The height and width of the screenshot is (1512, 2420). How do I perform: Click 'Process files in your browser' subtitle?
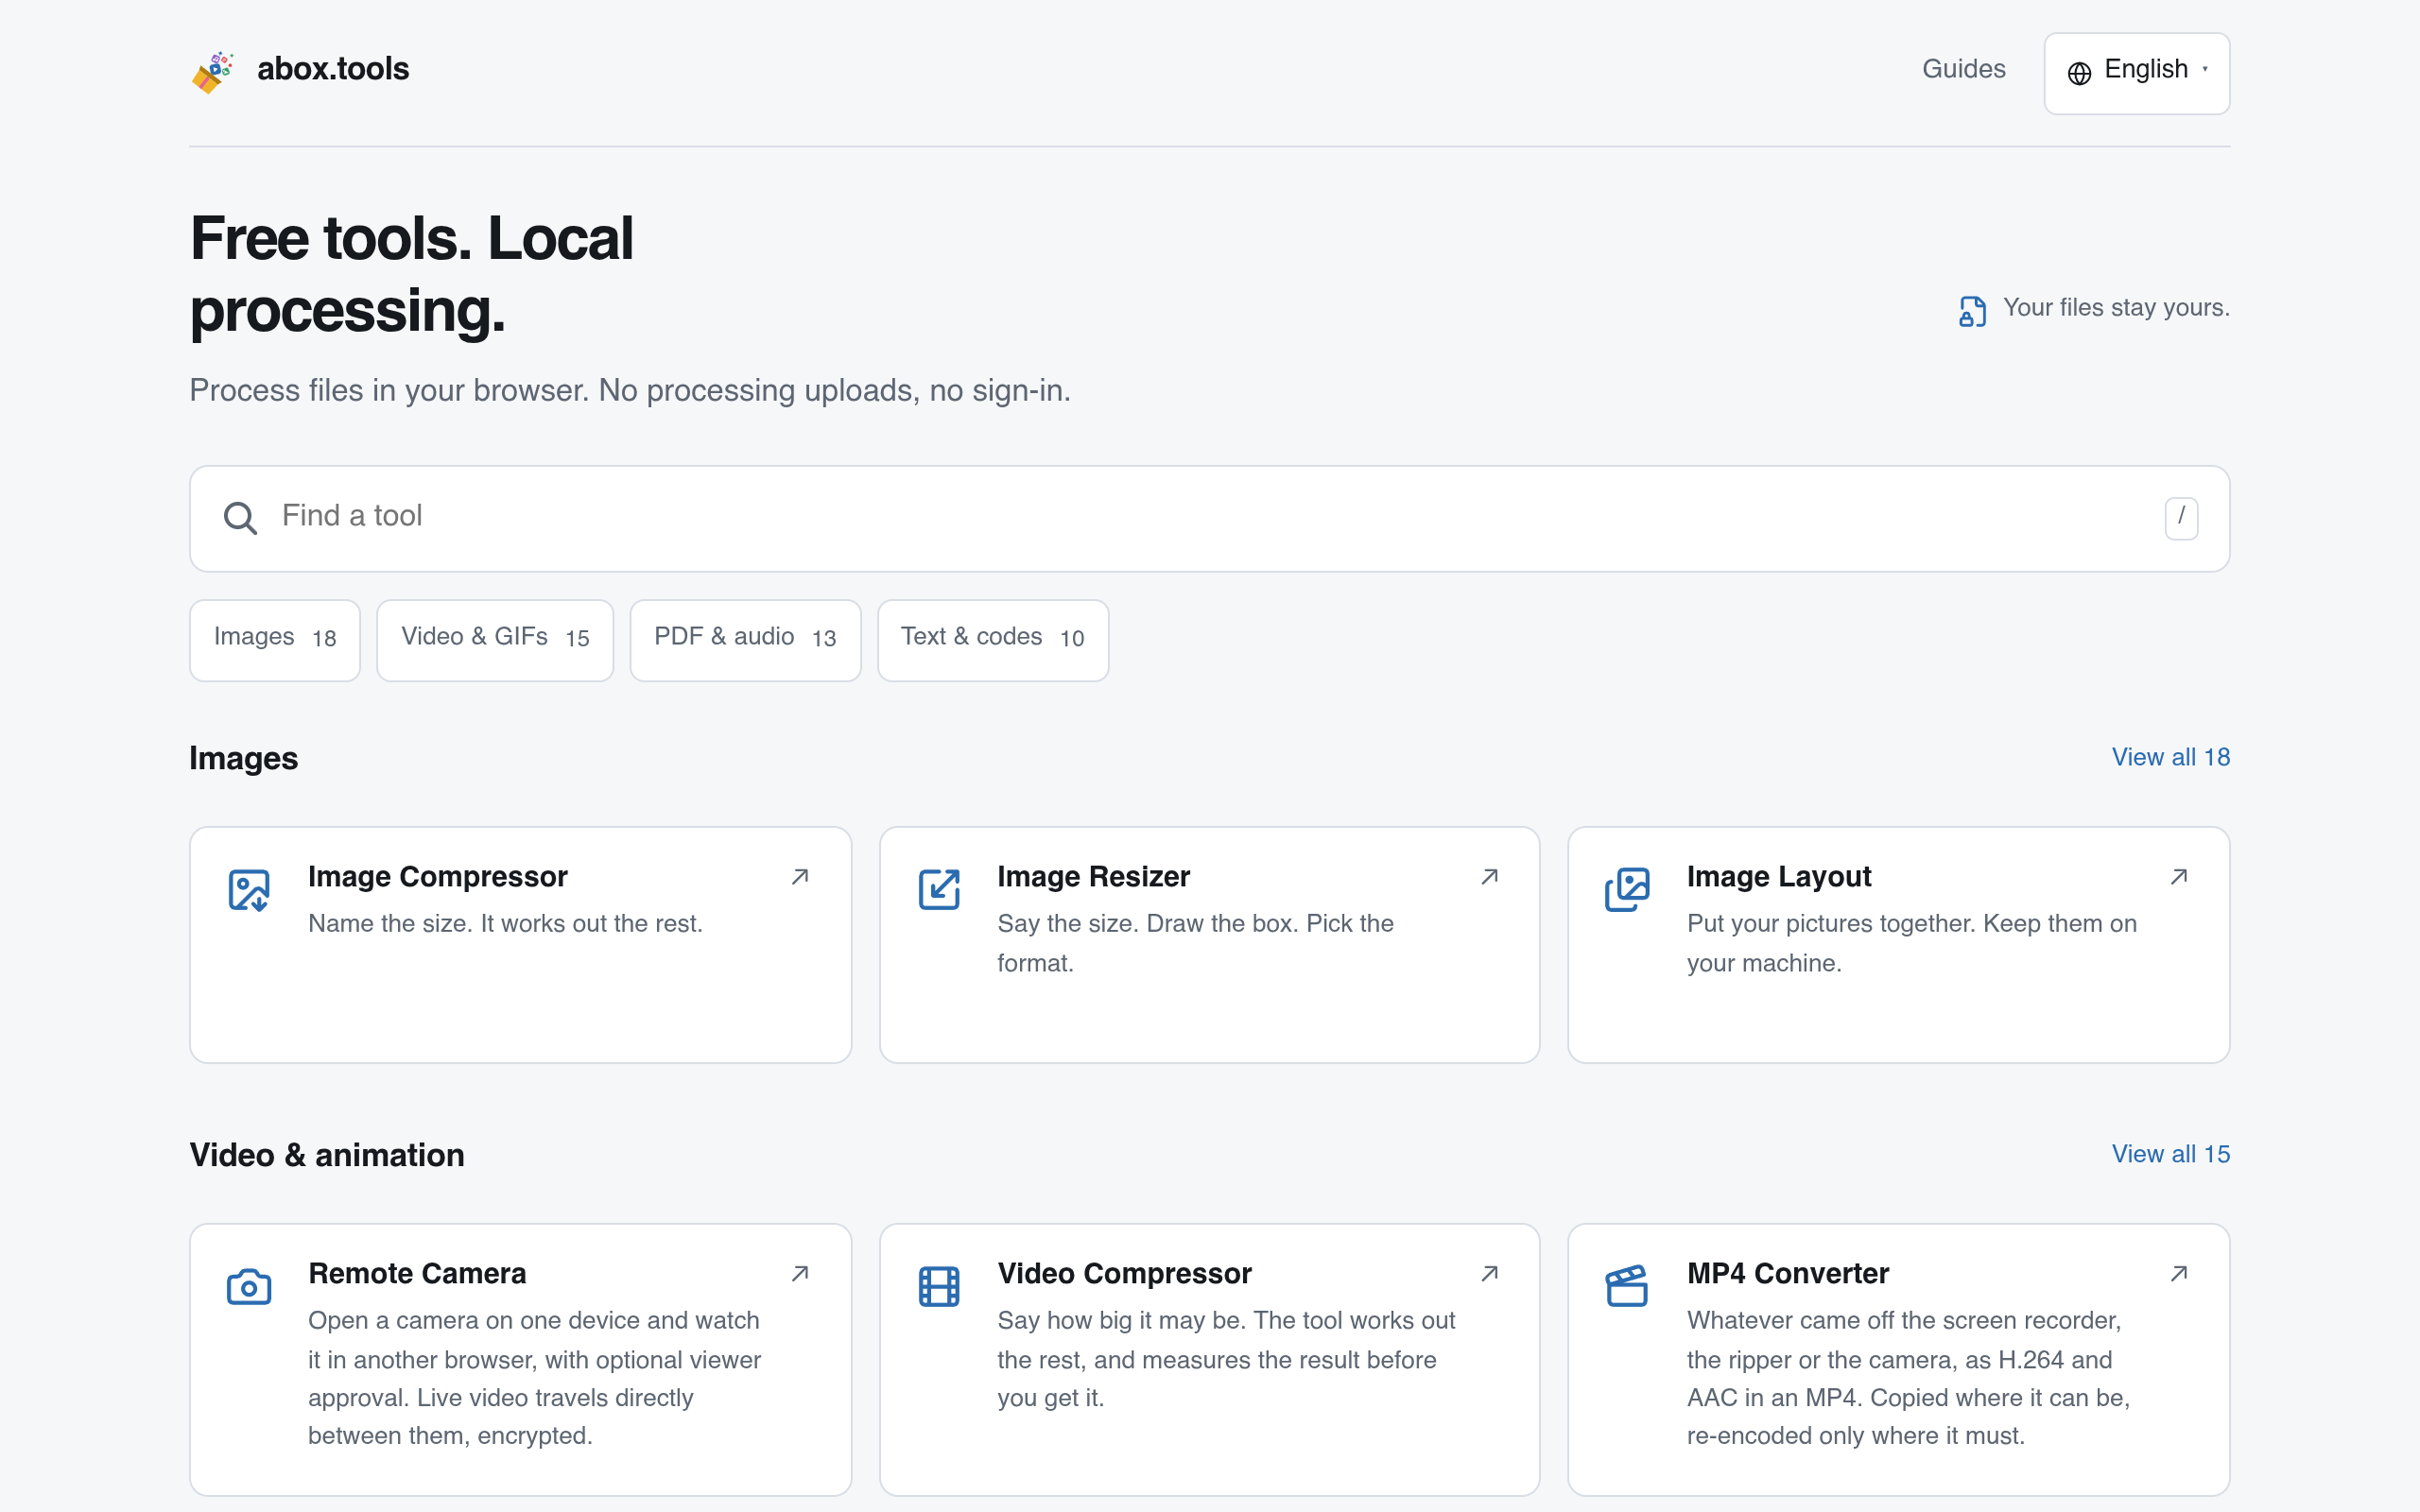coord(630,391)
